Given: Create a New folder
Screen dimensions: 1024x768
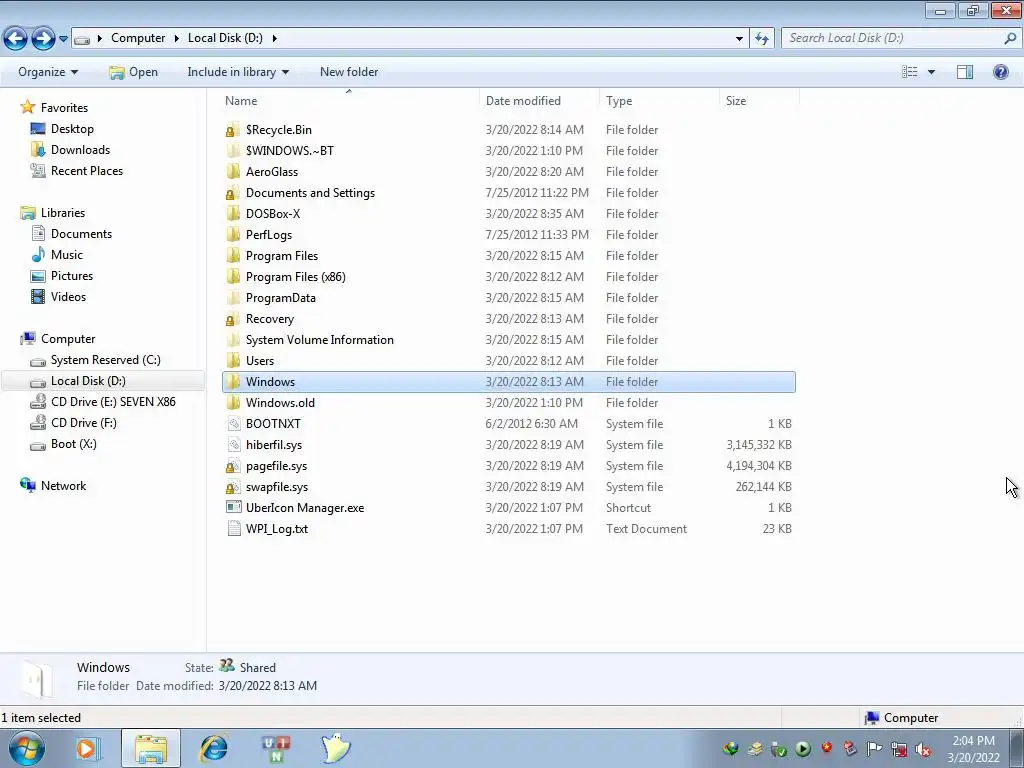Looking at the screenshot, I should (x=349, y=72).
